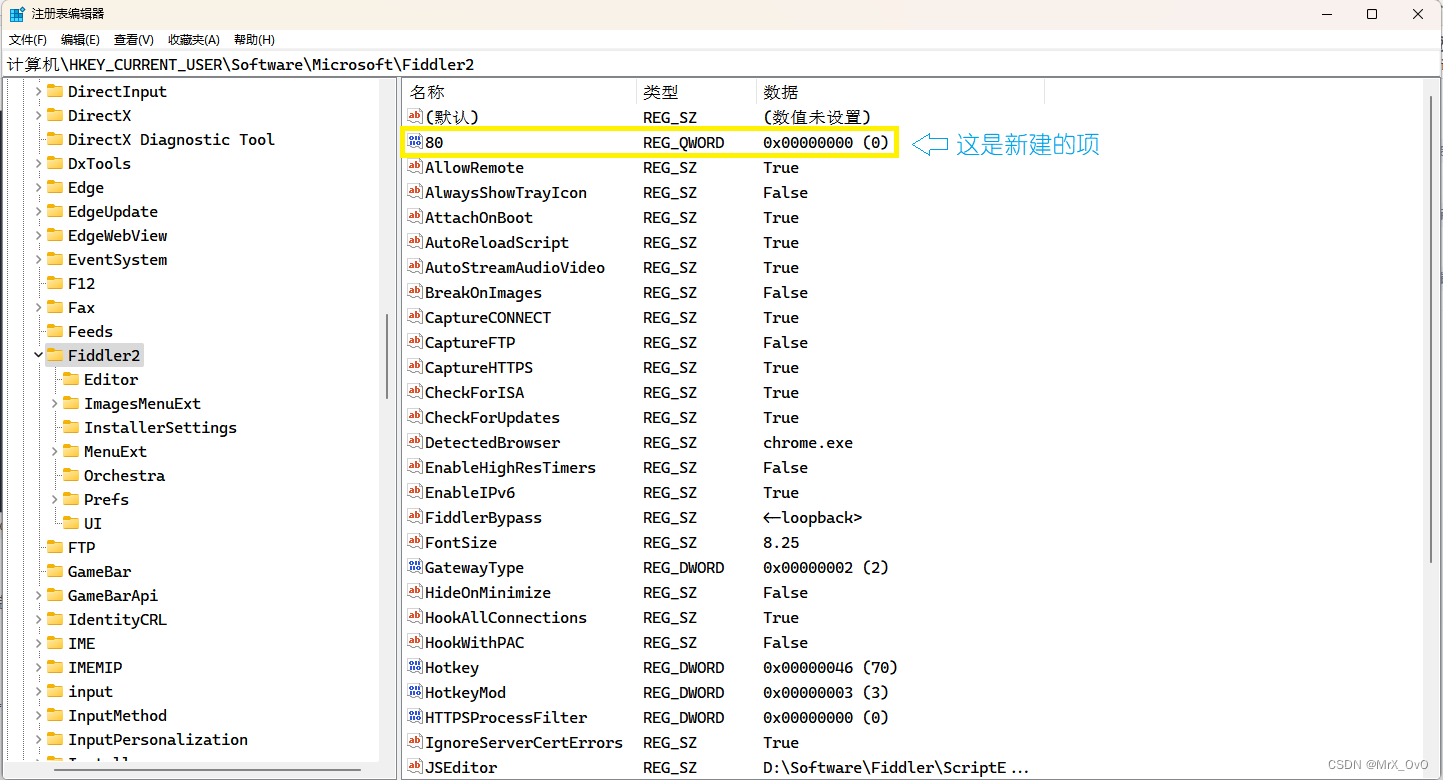1443x780 pixels.
Task: Click the icon for AutoReloadScript entry
Action: (x=415, y=242)
